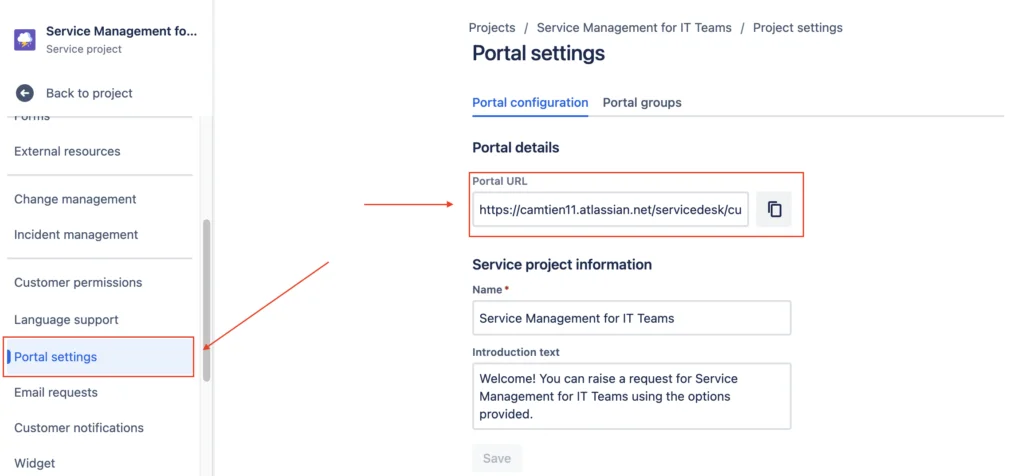1020x476 pixels.
Task: Click the Projects breadcrumb link
Action: pos(492,28)
